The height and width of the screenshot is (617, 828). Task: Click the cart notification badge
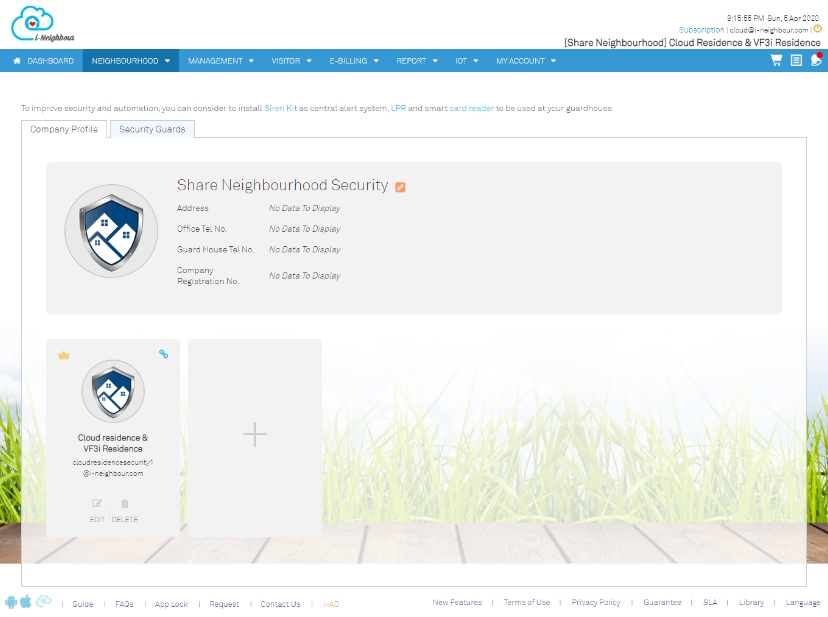pyautogui.click(x=820, y=55)
